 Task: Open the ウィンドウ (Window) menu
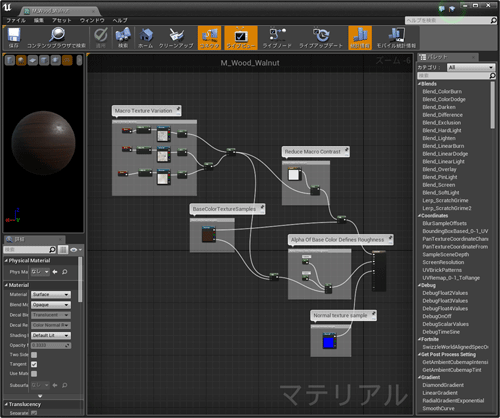point(92,20)
